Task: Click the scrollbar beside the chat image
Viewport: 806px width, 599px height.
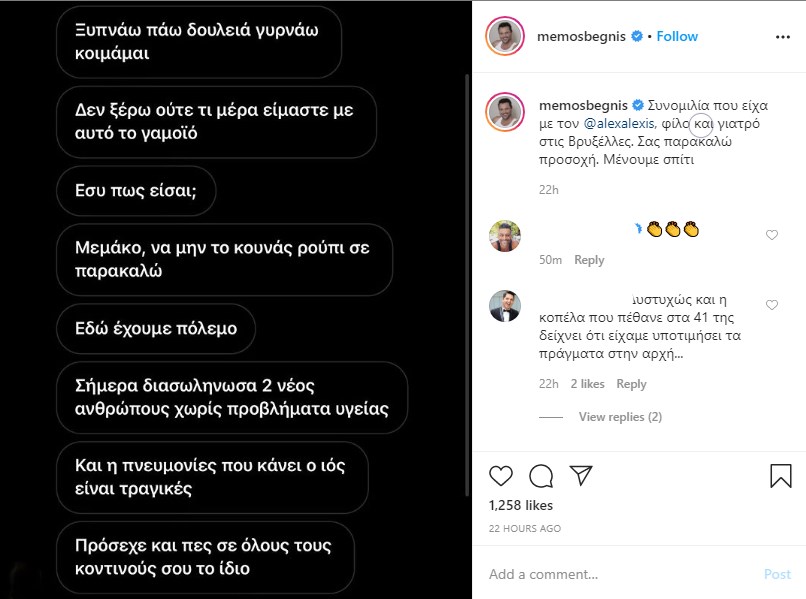Action: [x=466, y=250]
